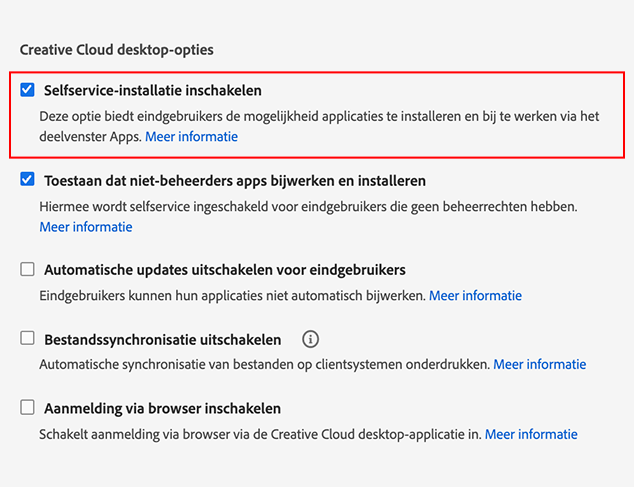Enable Automatische updates uitschakelen checkbox
634x487 pixels.
(27, 270)
